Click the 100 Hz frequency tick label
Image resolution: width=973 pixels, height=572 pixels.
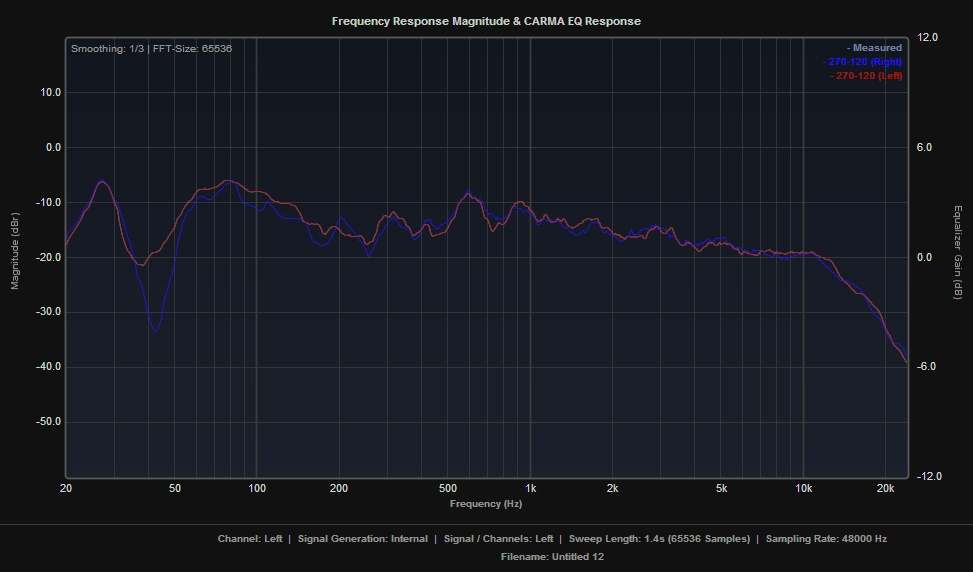click(257, 488)
